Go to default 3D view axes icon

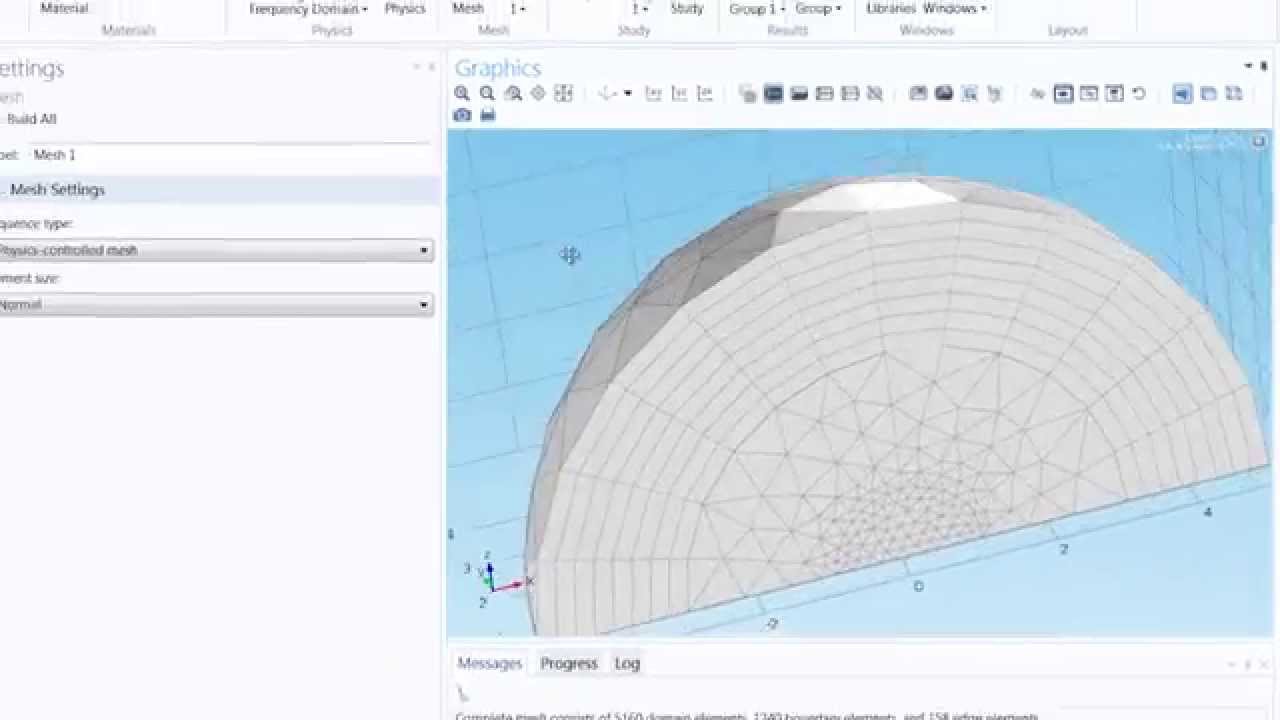tap(606, 93)
